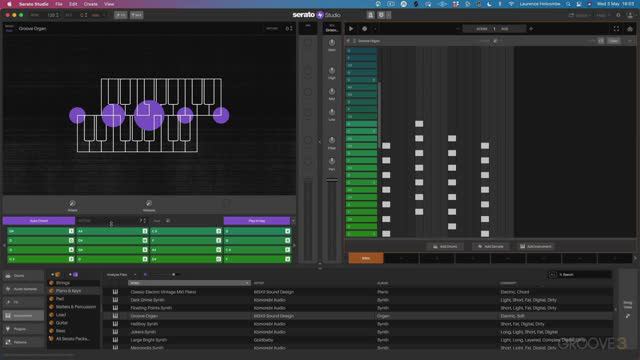Open the Song View panel on the right
The height and width of the screenshot is (360, 640).
tap(627, 309)
